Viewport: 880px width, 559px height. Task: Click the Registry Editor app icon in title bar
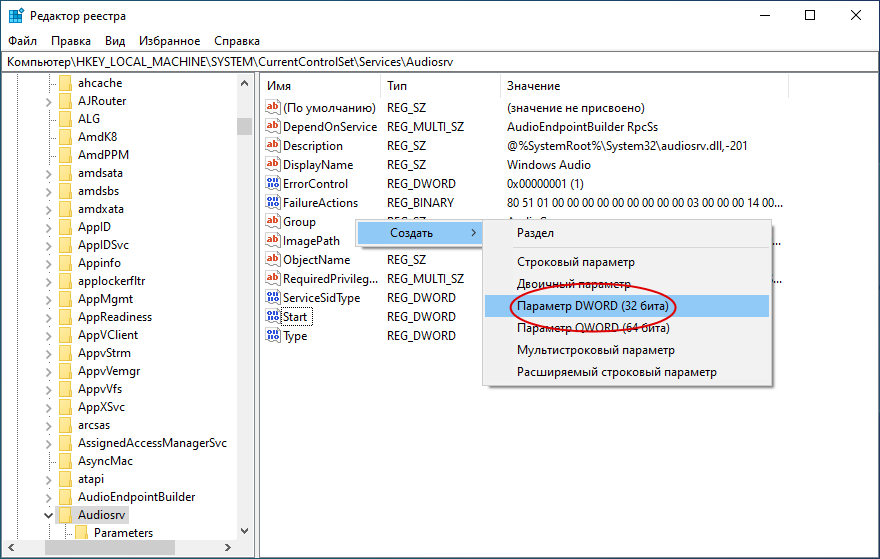(x=16, y=16)
